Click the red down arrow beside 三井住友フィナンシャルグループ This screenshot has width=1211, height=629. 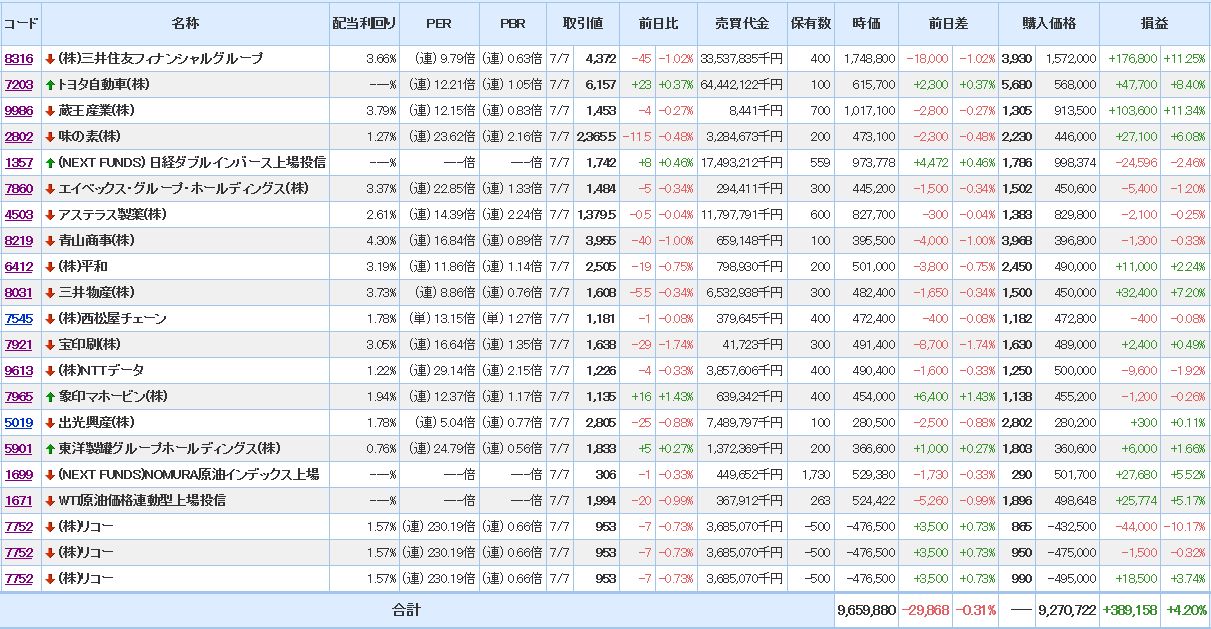coord(50,59)
